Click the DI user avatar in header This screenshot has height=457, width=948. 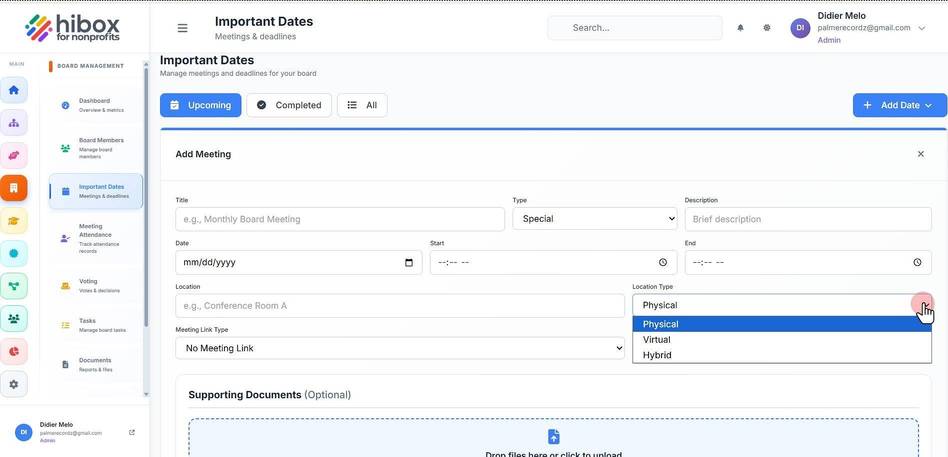coord(800,28)
